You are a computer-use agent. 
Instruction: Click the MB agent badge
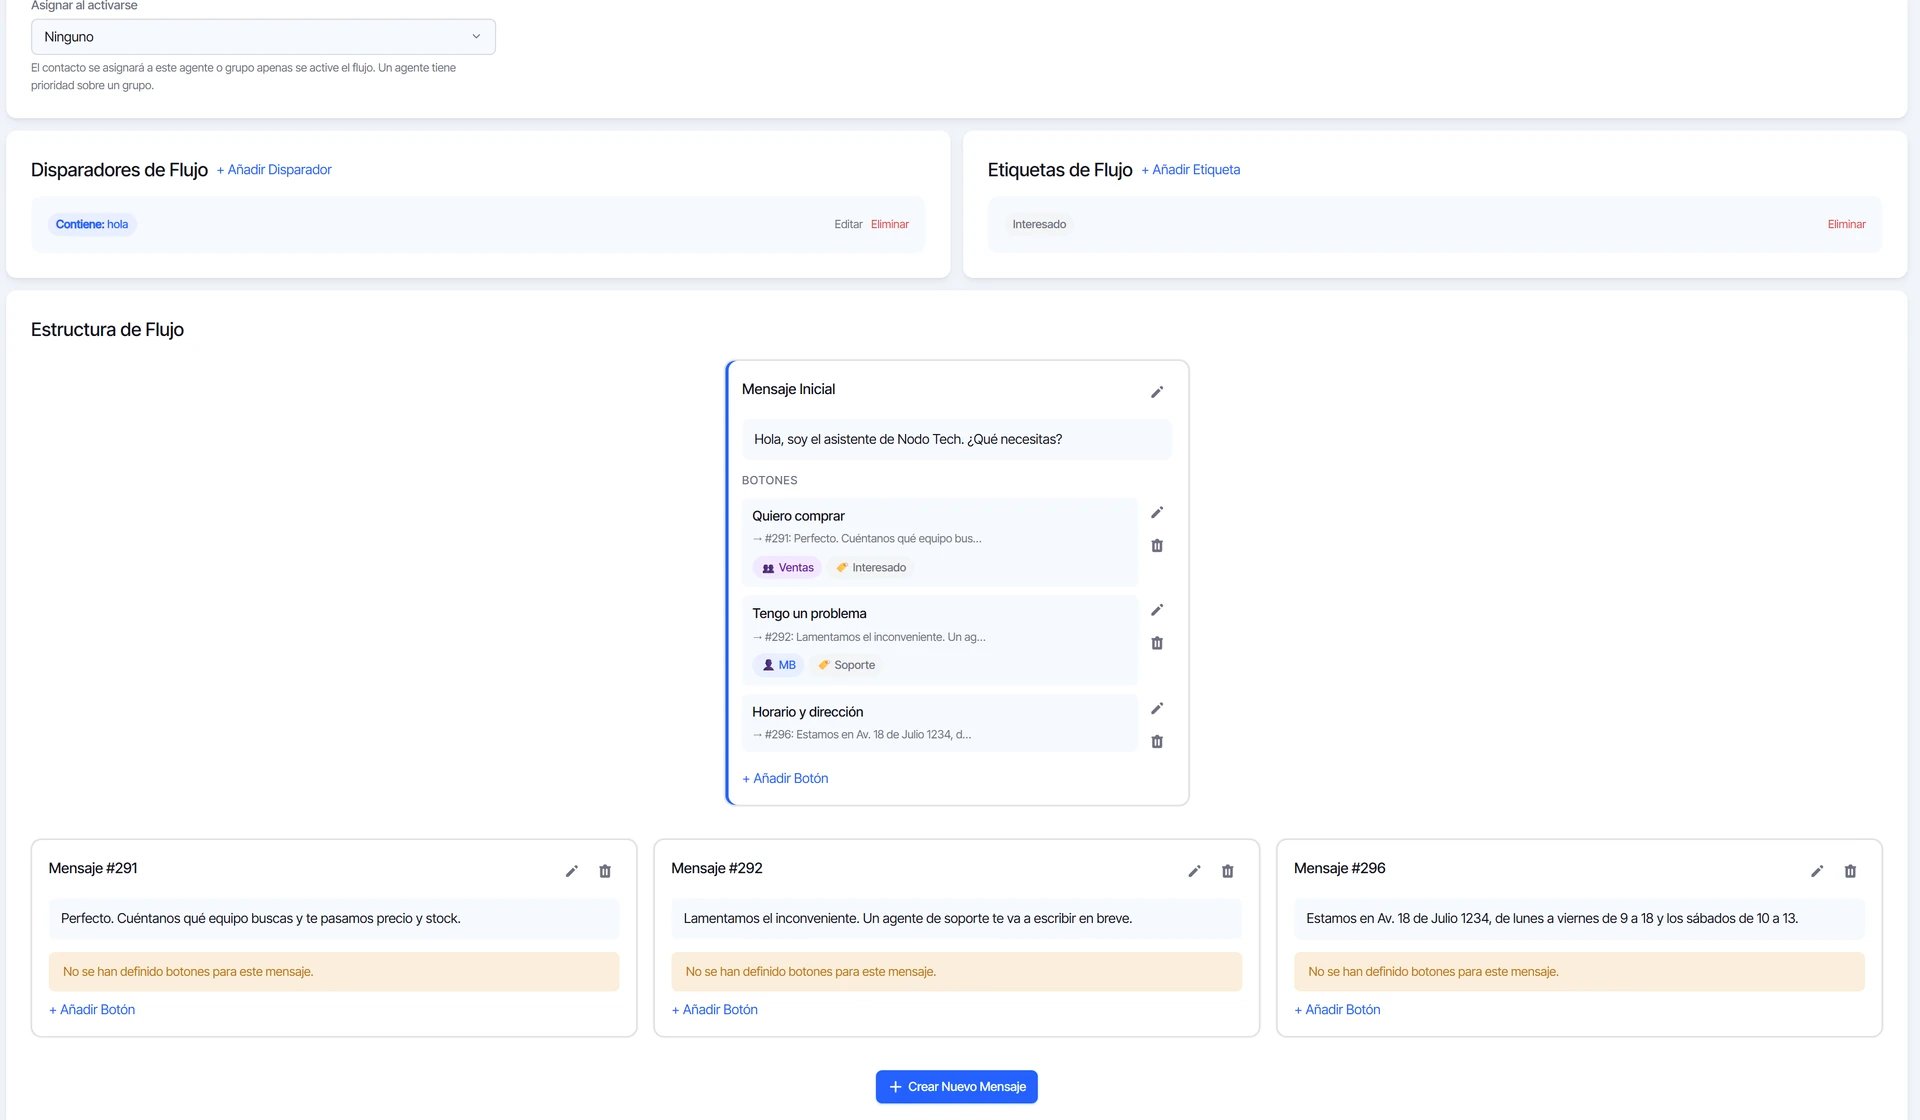point(778,665)
